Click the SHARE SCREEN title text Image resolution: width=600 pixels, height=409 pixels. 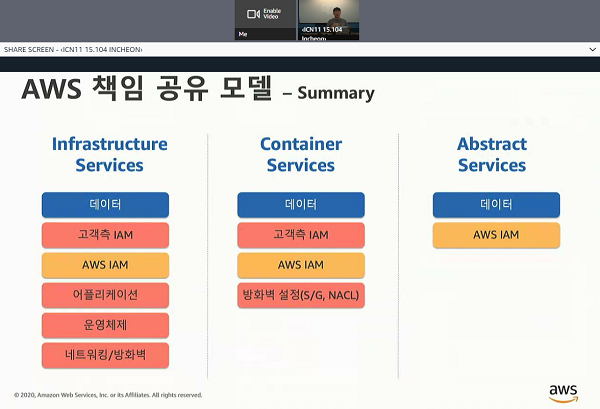coord(73,49)
